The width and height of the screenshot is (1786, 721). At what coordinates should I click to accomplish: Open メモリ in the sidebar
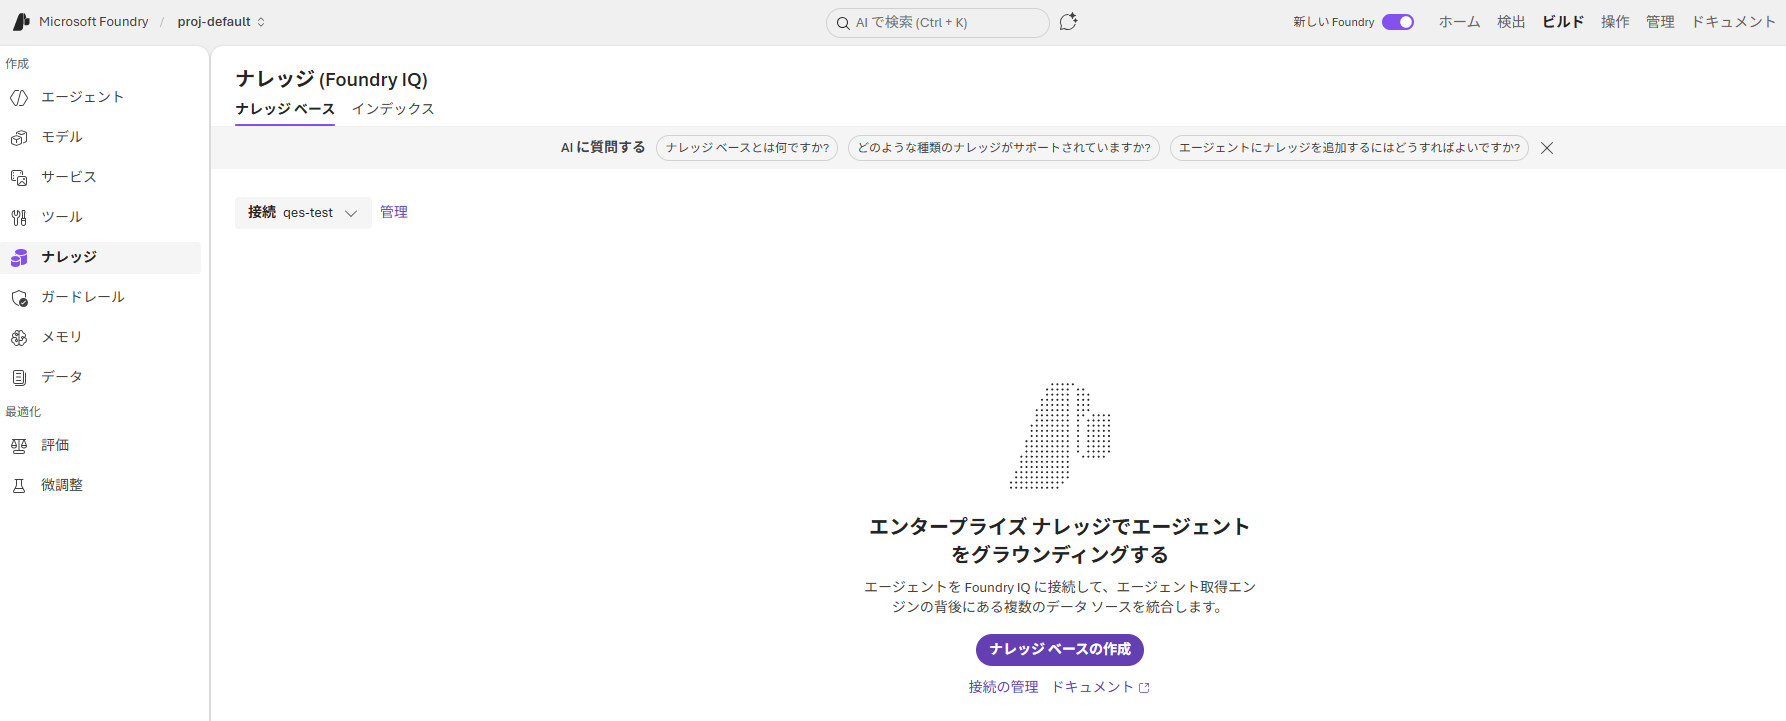(100, 338)
